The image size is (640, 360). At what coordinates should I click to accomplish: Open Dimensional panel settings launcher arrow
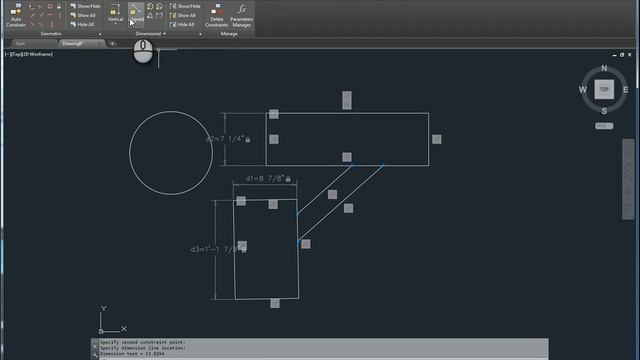[x=200, y=34]
